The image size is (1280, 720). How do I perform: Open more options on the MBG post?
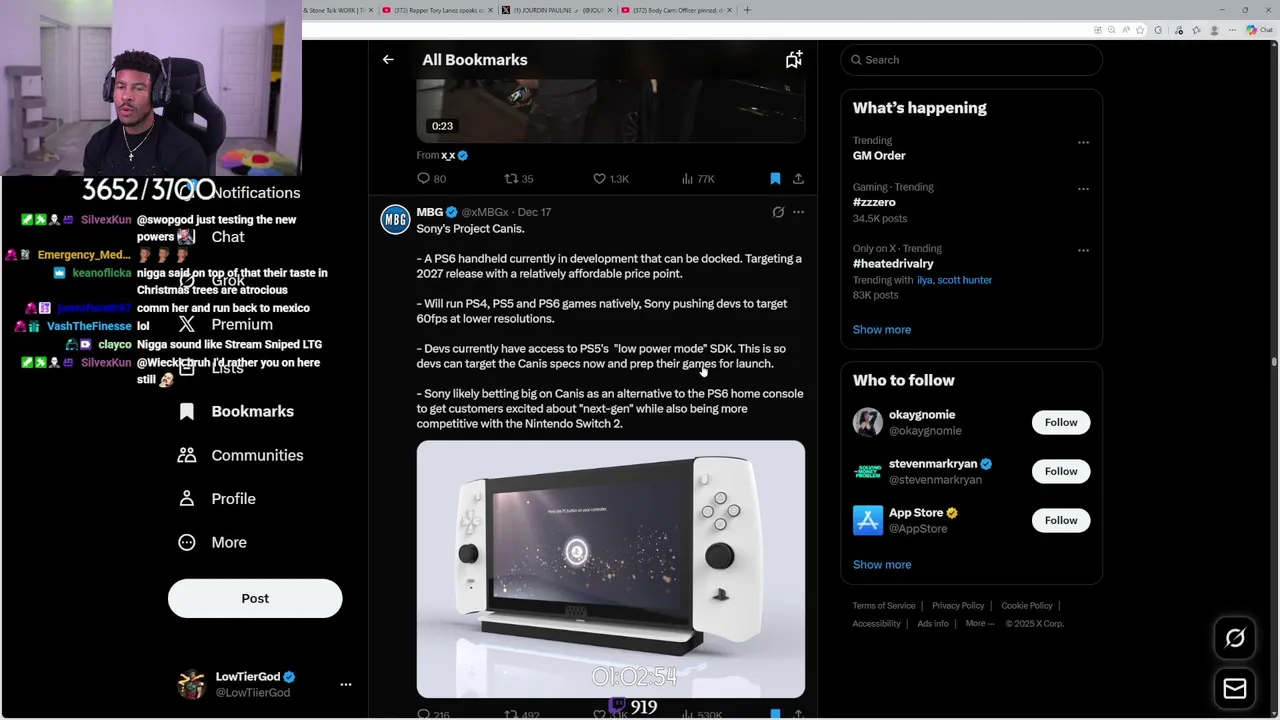[798, 212]
